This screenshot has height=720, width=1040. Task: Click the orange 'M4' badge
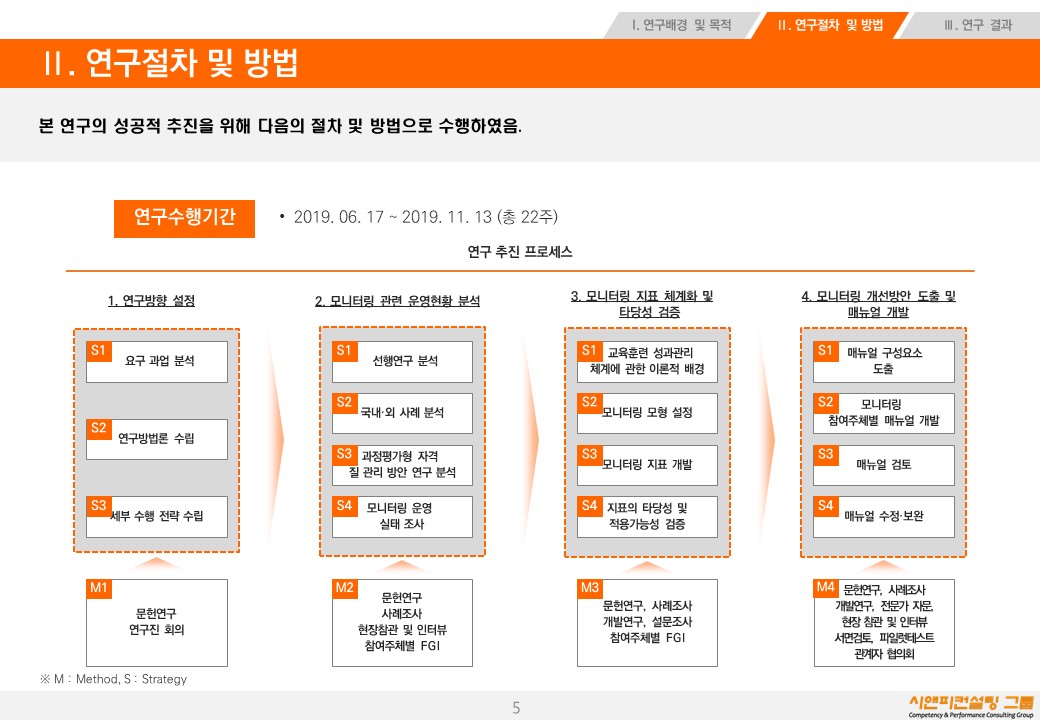[x=826, y=588]
